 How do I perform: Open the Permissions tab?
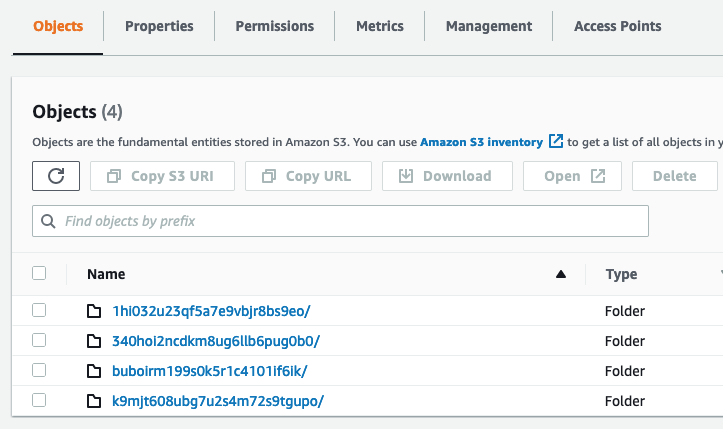274,27
